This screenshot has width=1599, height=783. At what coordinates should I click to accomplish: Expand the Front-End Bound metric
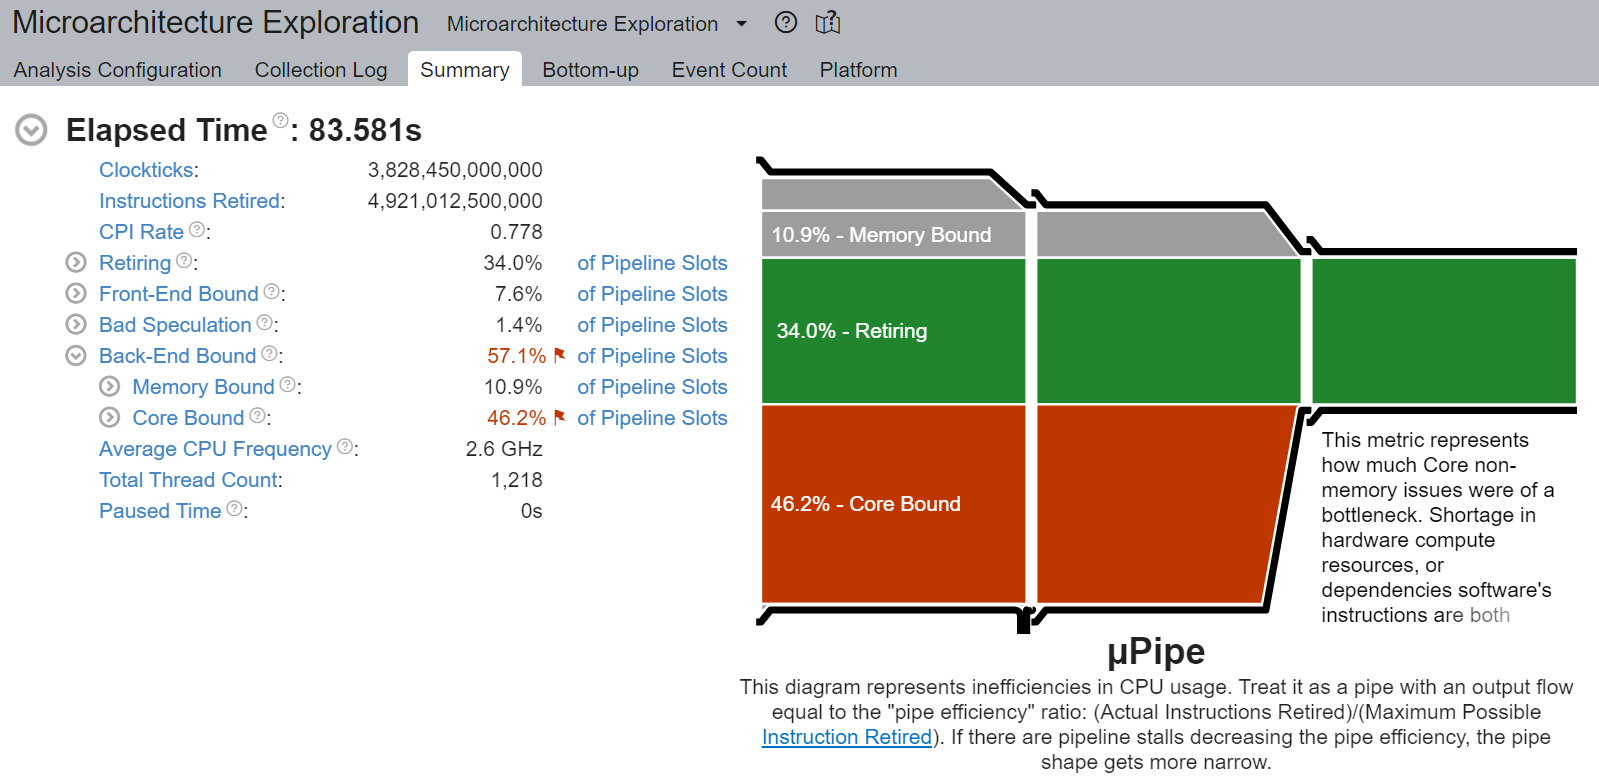(76, 294)
